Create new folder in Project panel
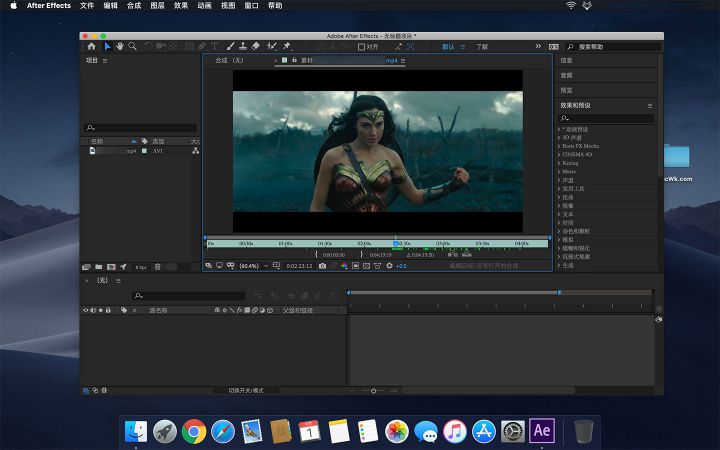This screenshot has height=450, width=720. (x=99, y=267)
